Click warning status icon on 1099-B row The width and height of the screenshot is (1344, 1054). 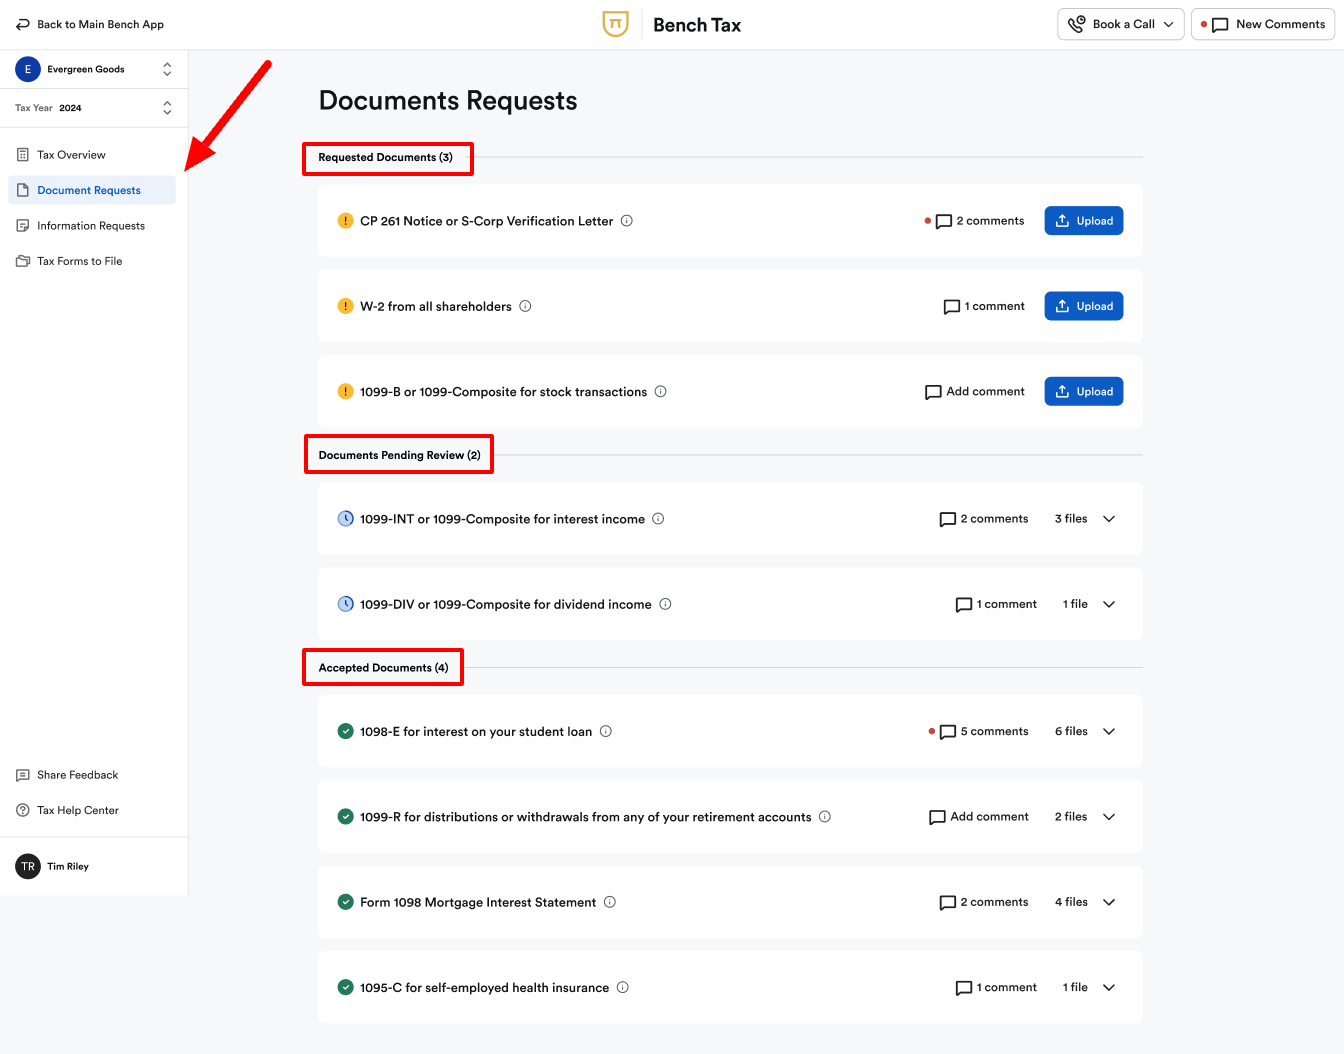pos(345,392)
